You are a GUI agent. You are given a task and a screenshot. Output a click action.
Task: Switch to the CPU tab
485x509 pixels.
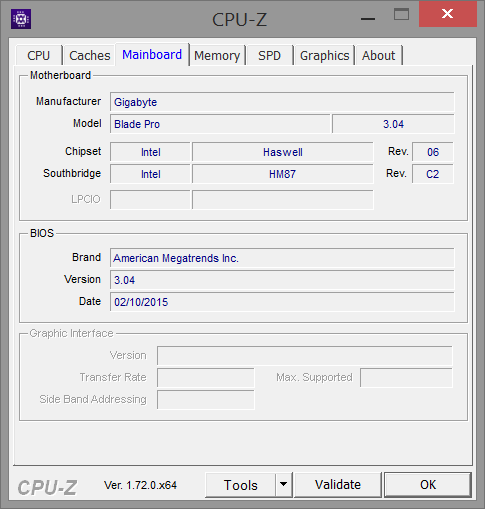(39, 55)
